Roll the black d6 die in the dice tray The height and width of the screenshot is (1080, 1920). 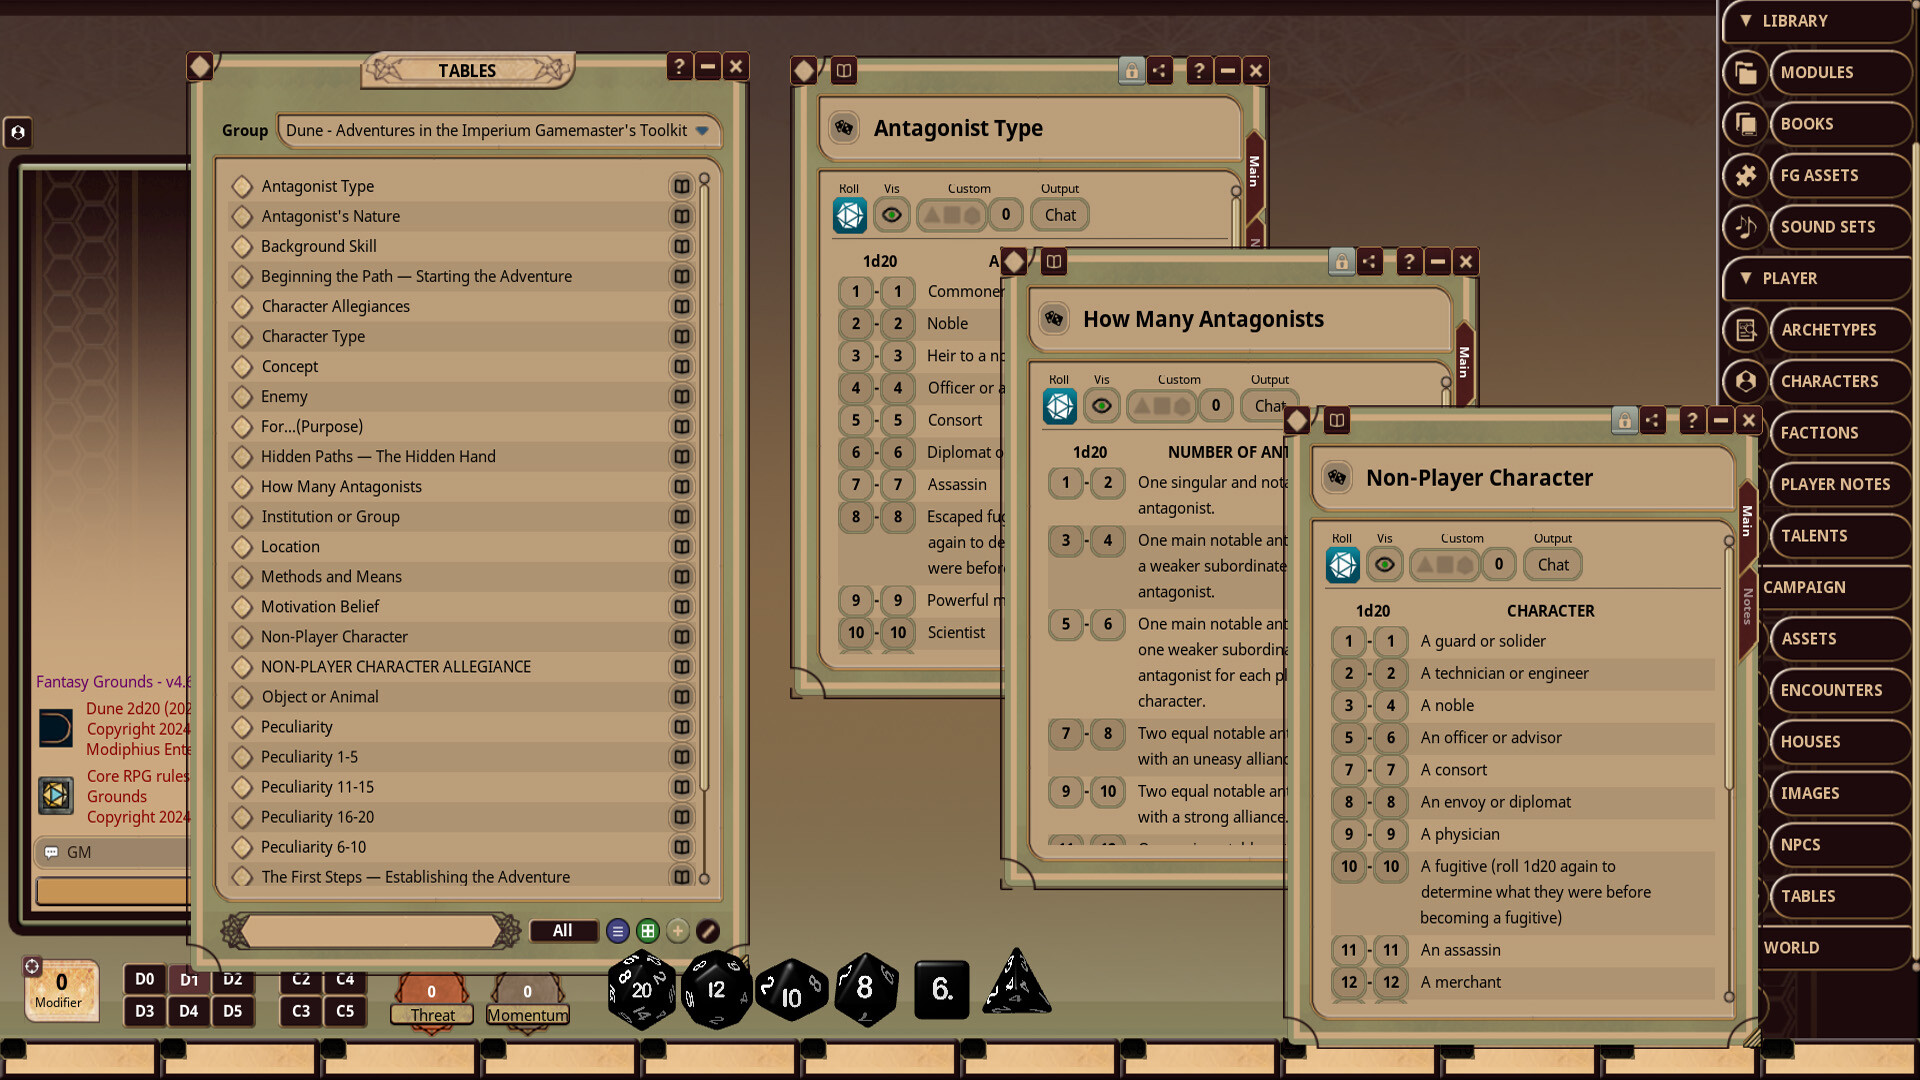pos(941,988)
